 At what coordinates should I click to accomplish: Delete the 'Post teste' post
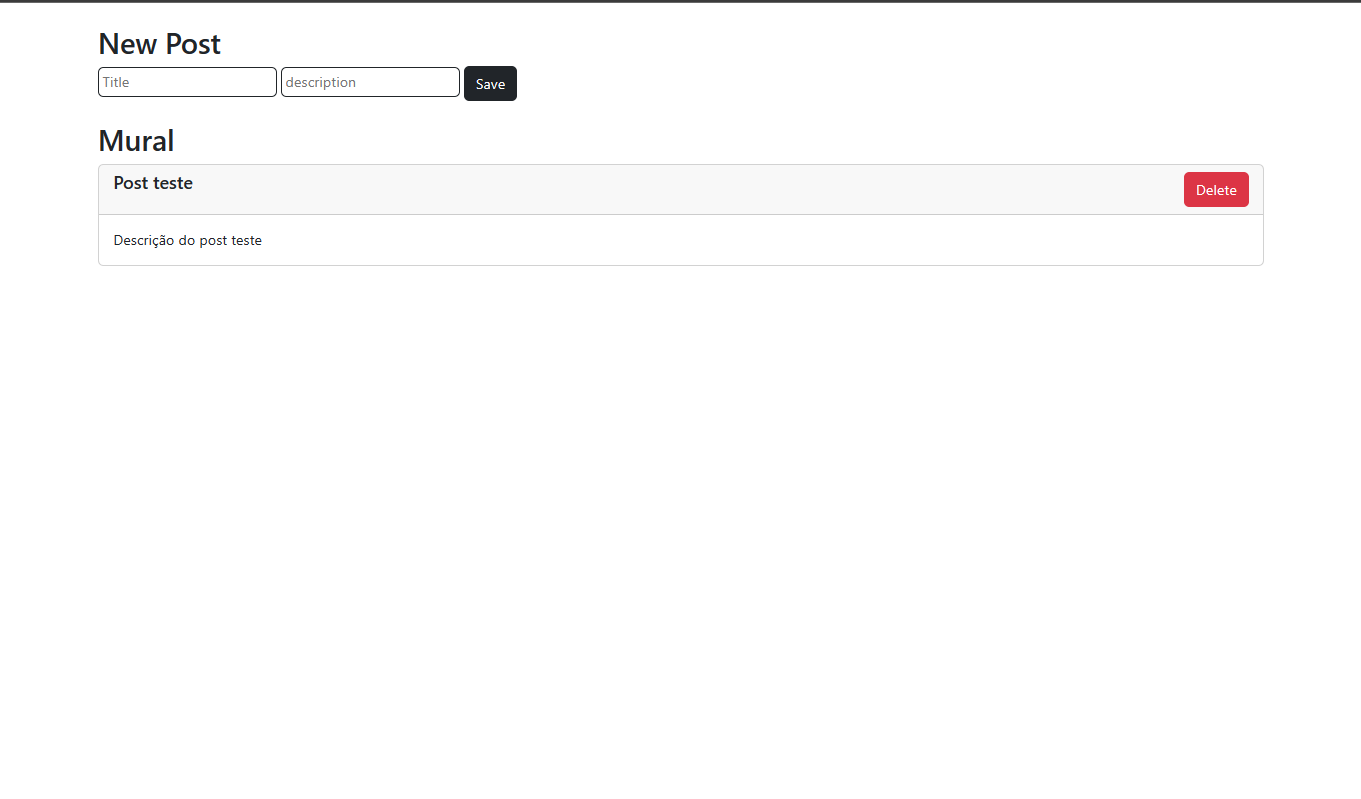pos(1215,190)
